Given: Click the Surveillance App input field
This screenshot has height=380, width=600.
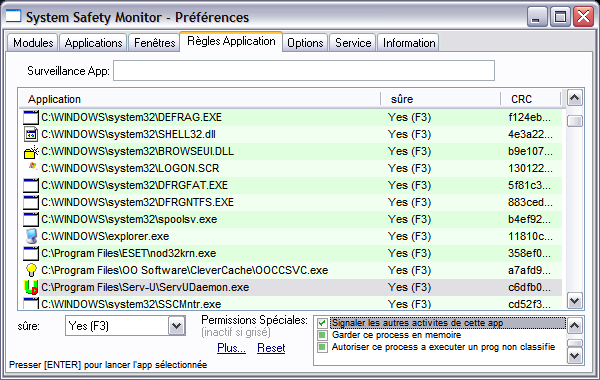Looking at the screenshot, I should pos(304,70).
